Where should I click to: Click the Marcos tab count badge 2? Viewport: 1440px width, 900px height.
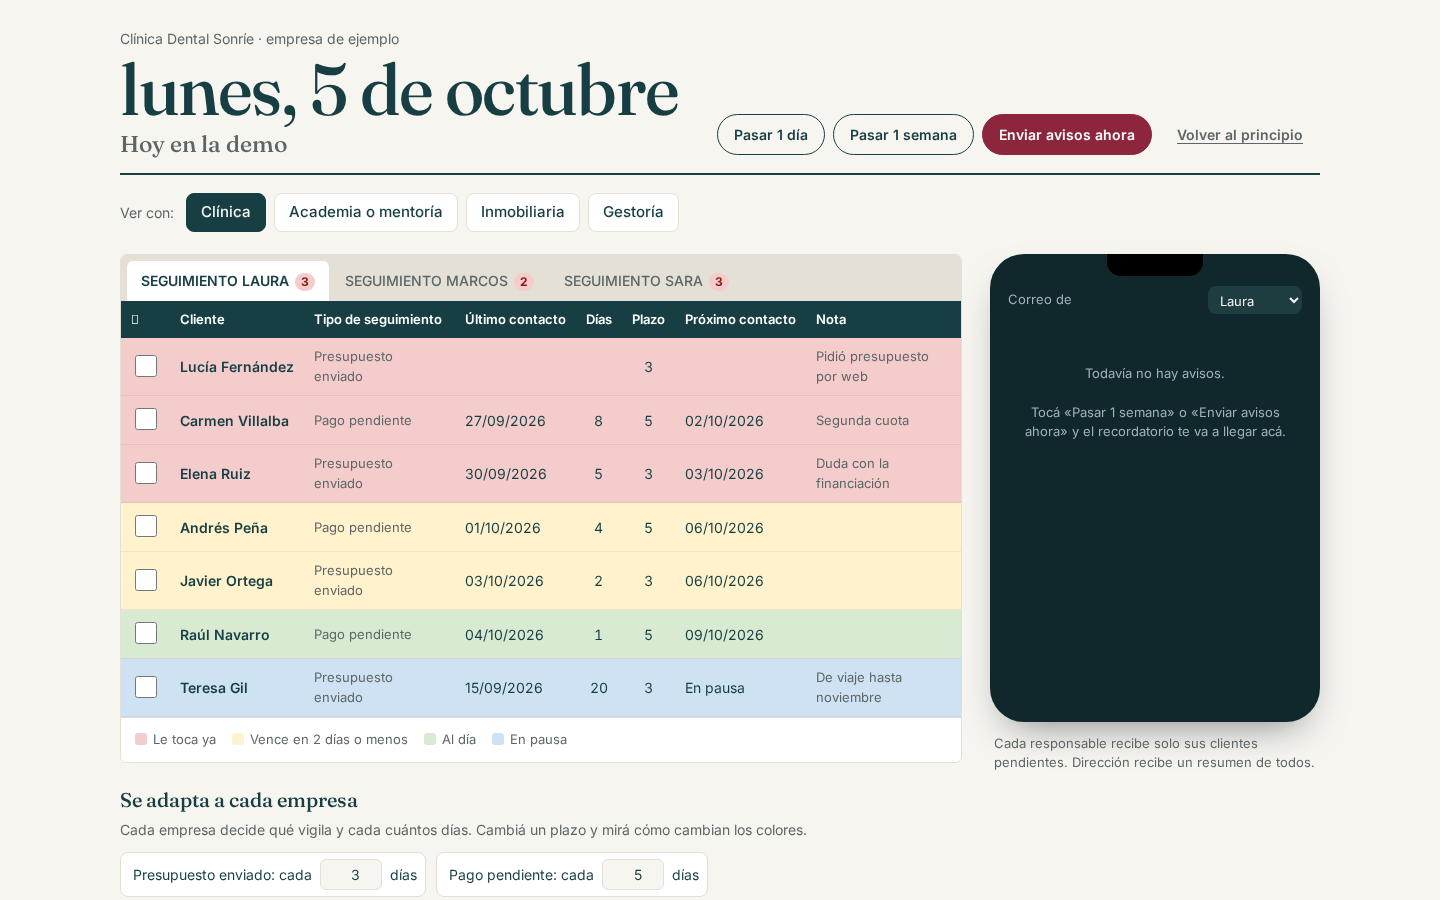coord(523,282)
